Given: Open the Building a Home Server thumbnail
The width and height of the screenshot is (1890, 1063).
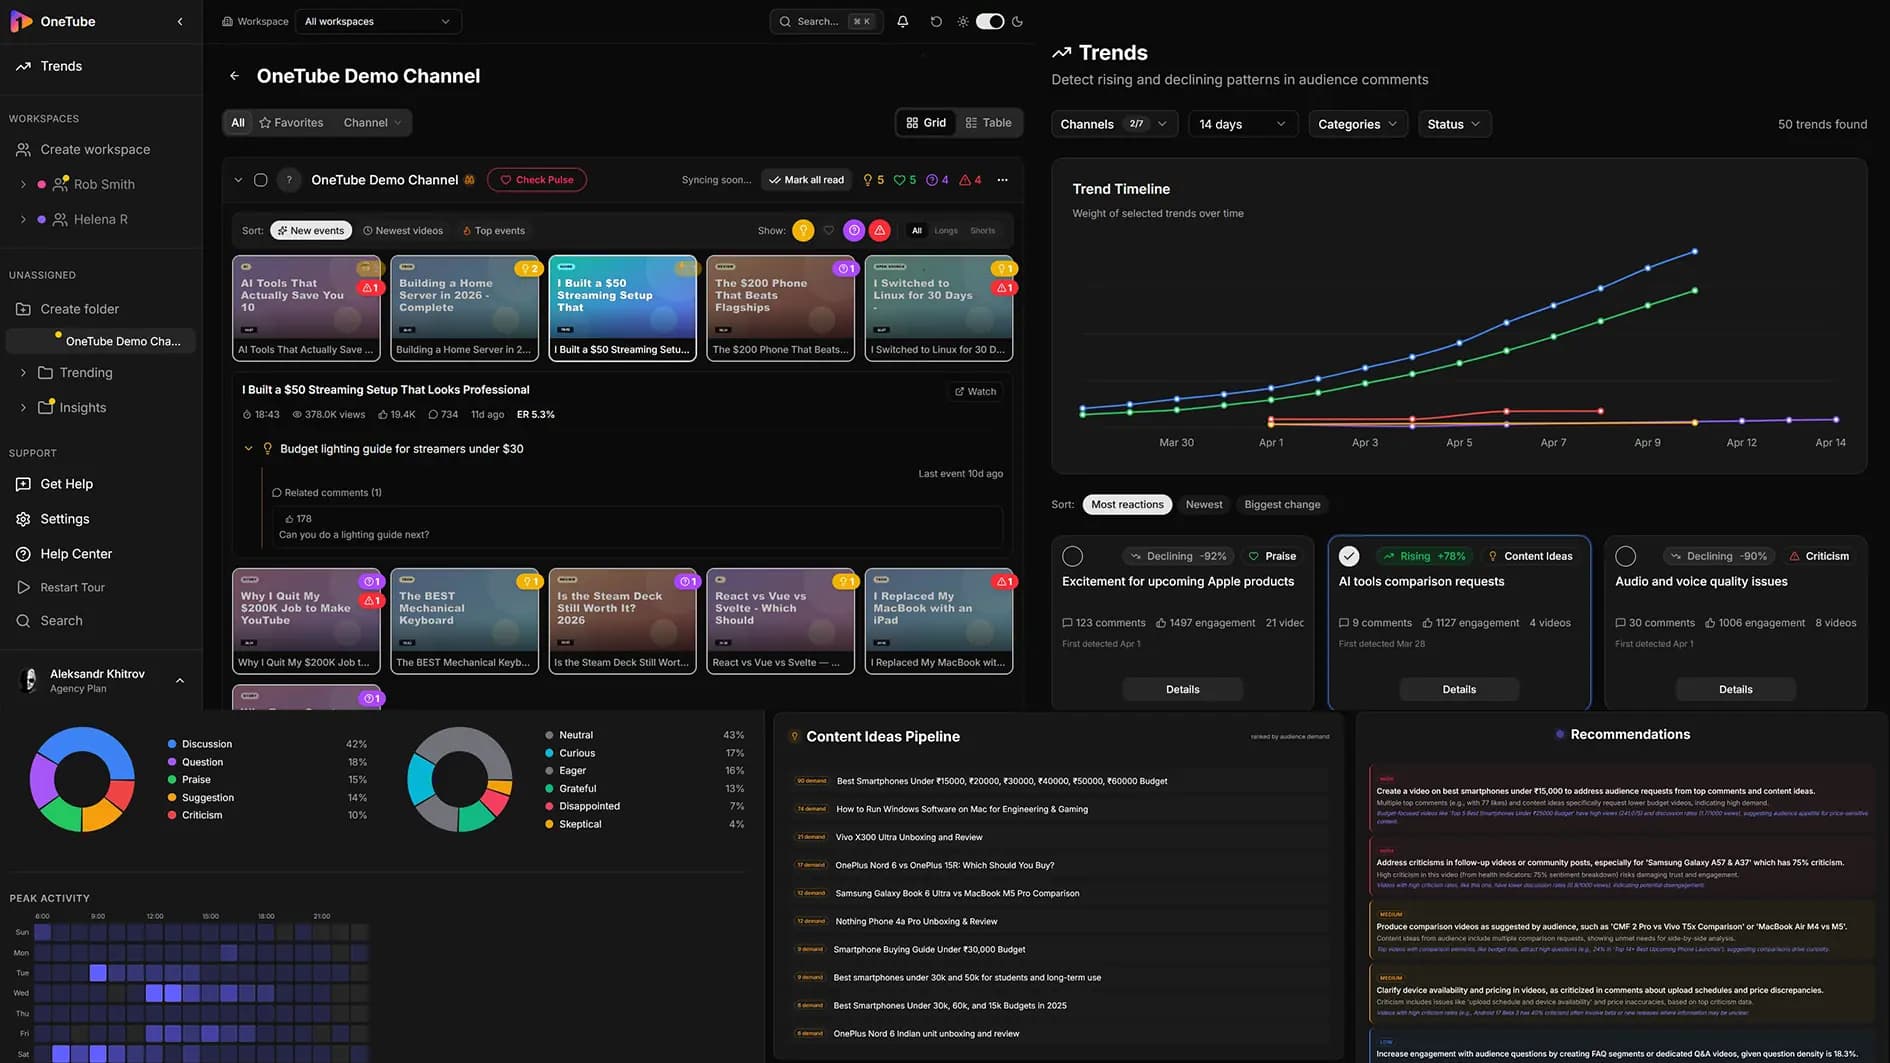Looking at the screenshot, I should pos(464,308).
